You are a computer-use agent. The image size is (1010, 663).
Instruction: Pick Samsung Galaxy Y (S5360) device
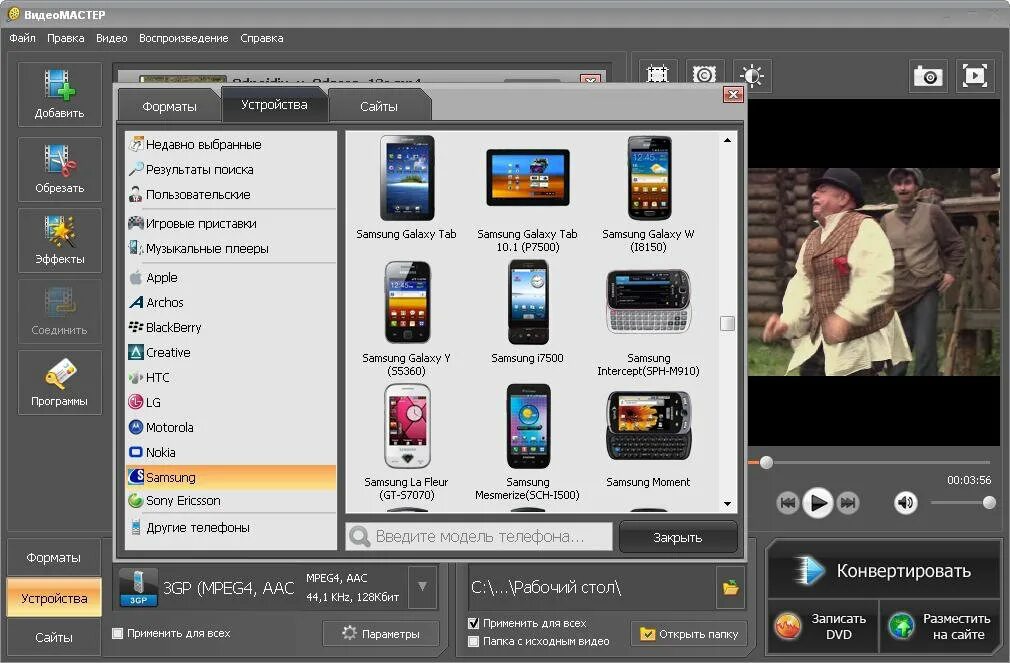pyautogui.click(x=406, y=319)
